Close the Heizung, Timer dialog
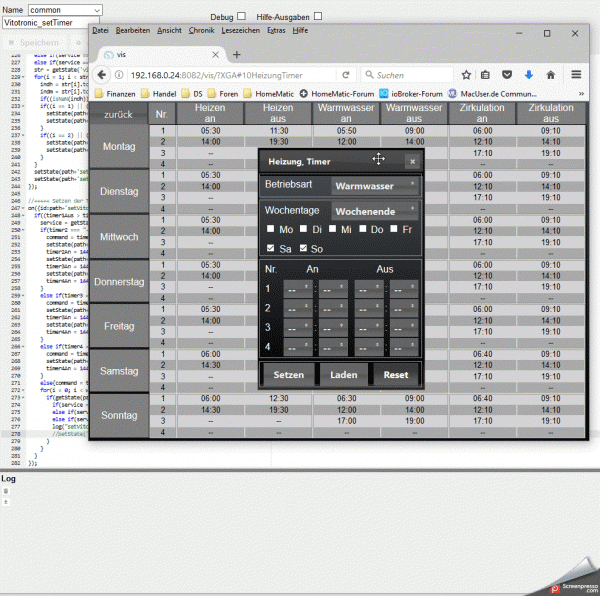Image resolution: width=600 pixels, height=596 pixels. tap(412, 161)
